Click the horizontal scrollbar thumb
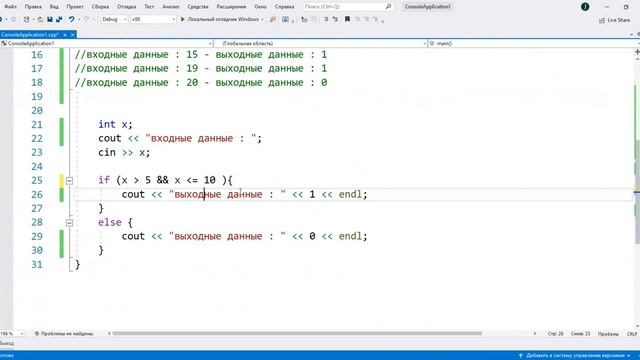 click(297, 333)
